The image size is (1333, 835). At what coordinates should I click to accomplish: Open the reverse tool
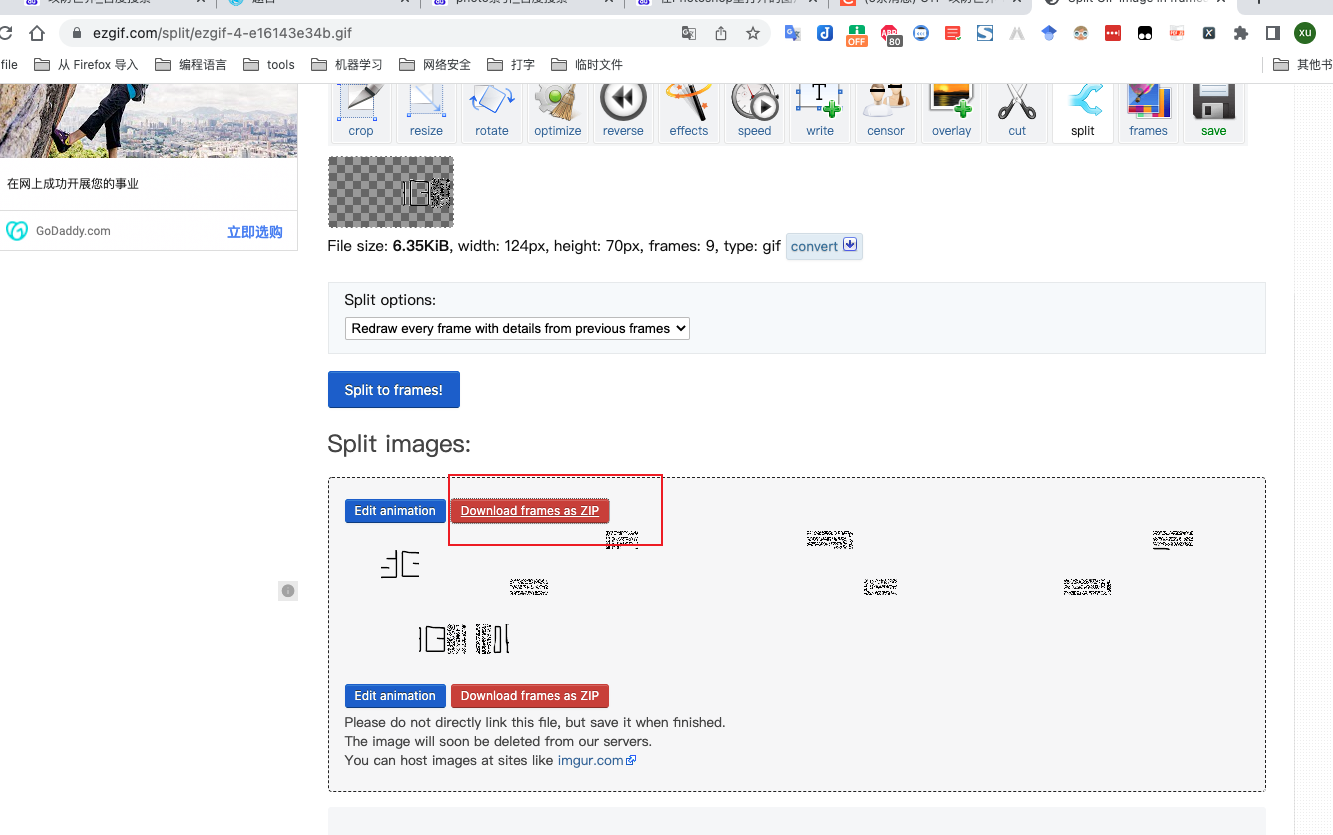coord(623,112)
